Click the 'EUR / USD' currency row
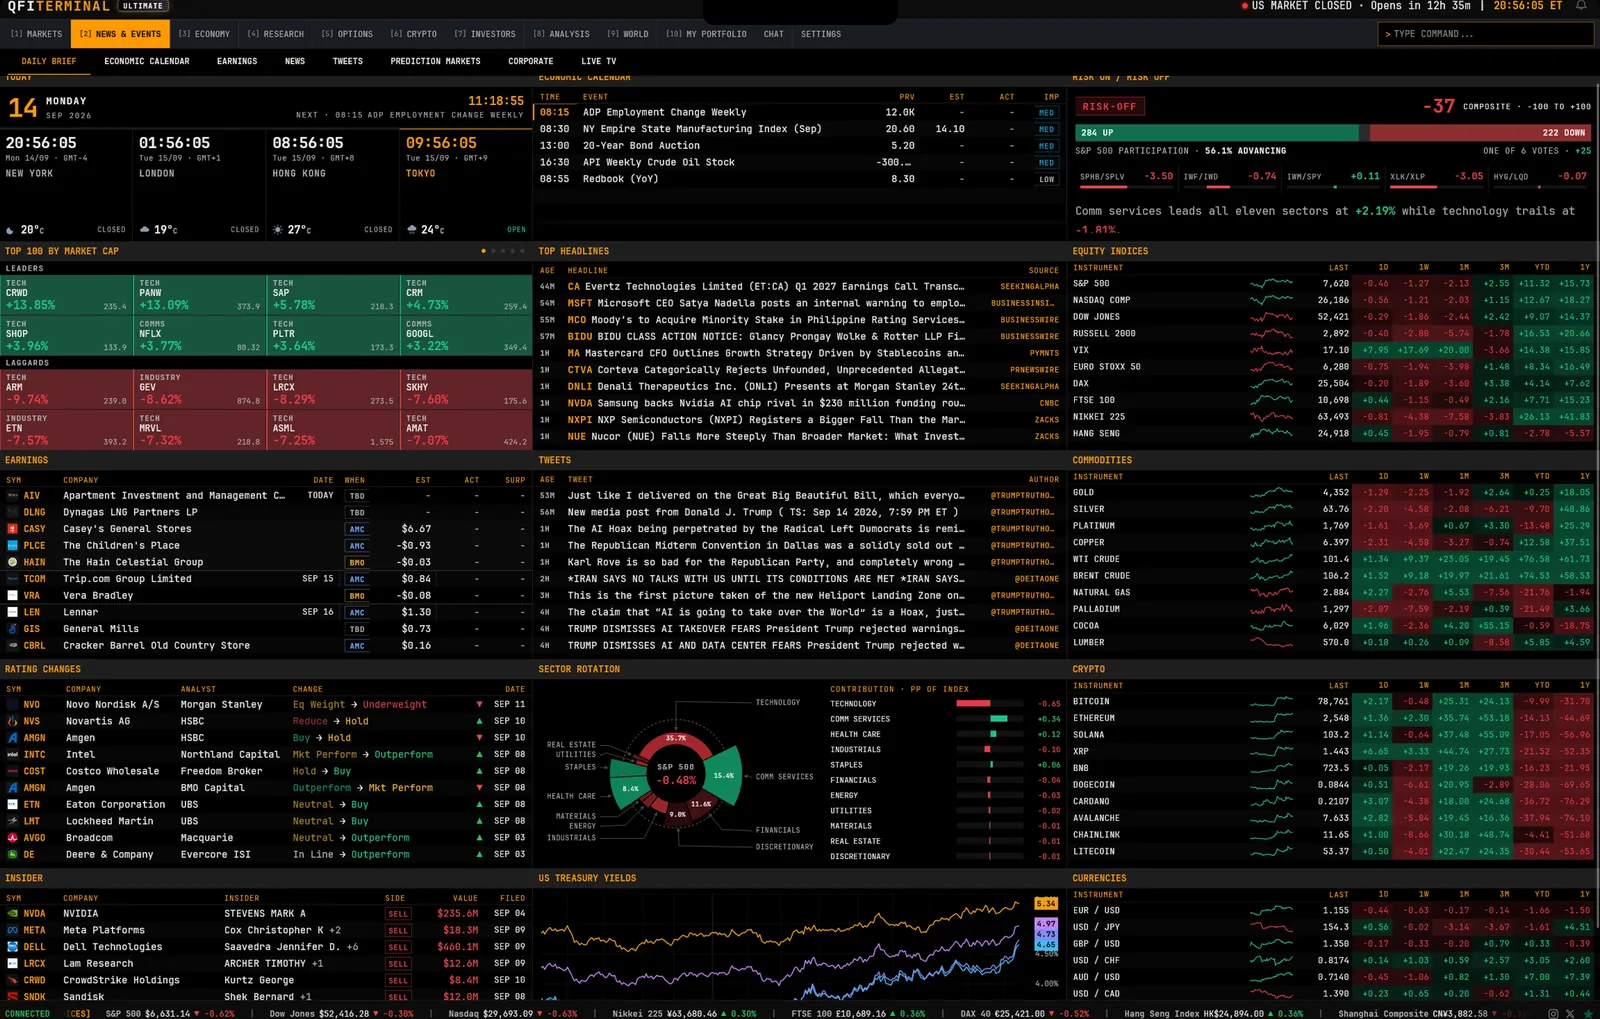Screen dimensions: 1600x1019 [x=1332, y=911]
